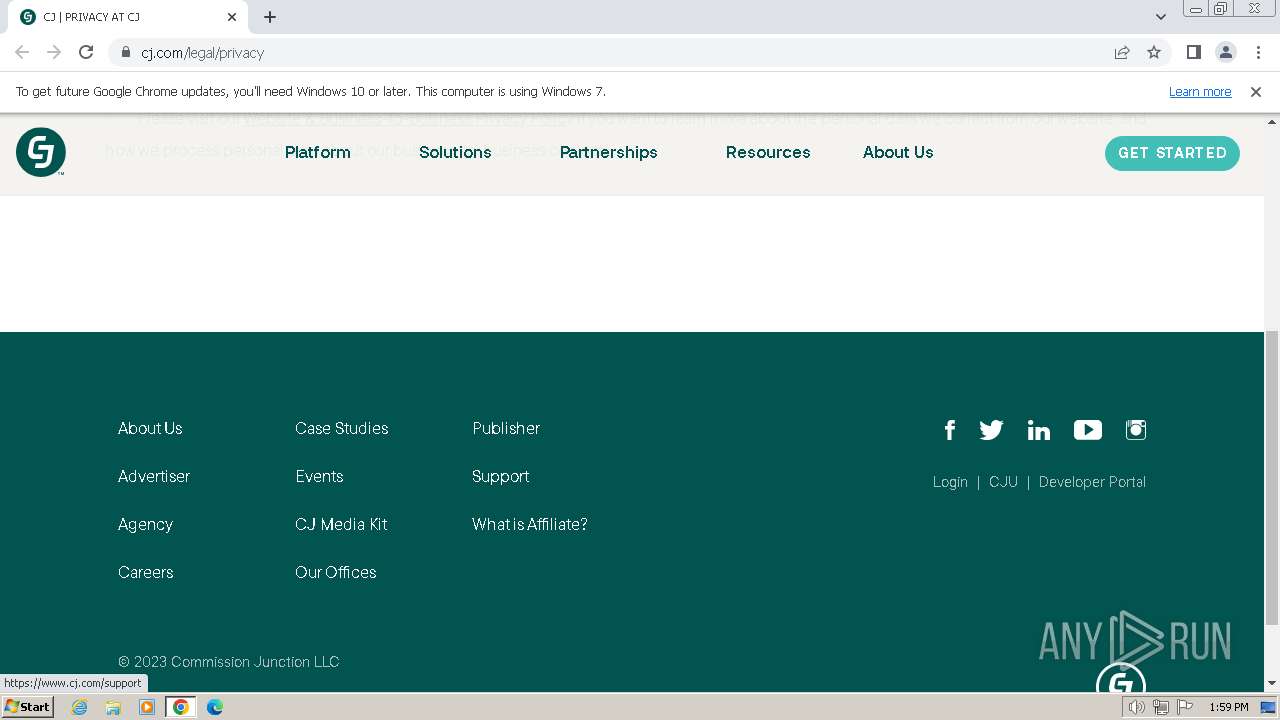Open Partnerships navigation menu

pos(608,152)
